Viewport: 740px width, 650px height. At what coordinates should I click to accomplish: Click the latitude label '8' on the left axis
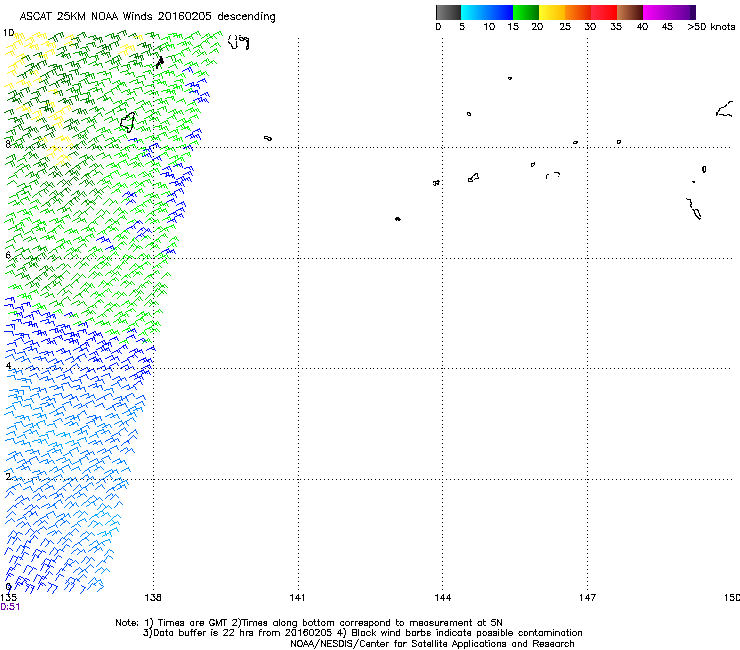coord(8,144)
